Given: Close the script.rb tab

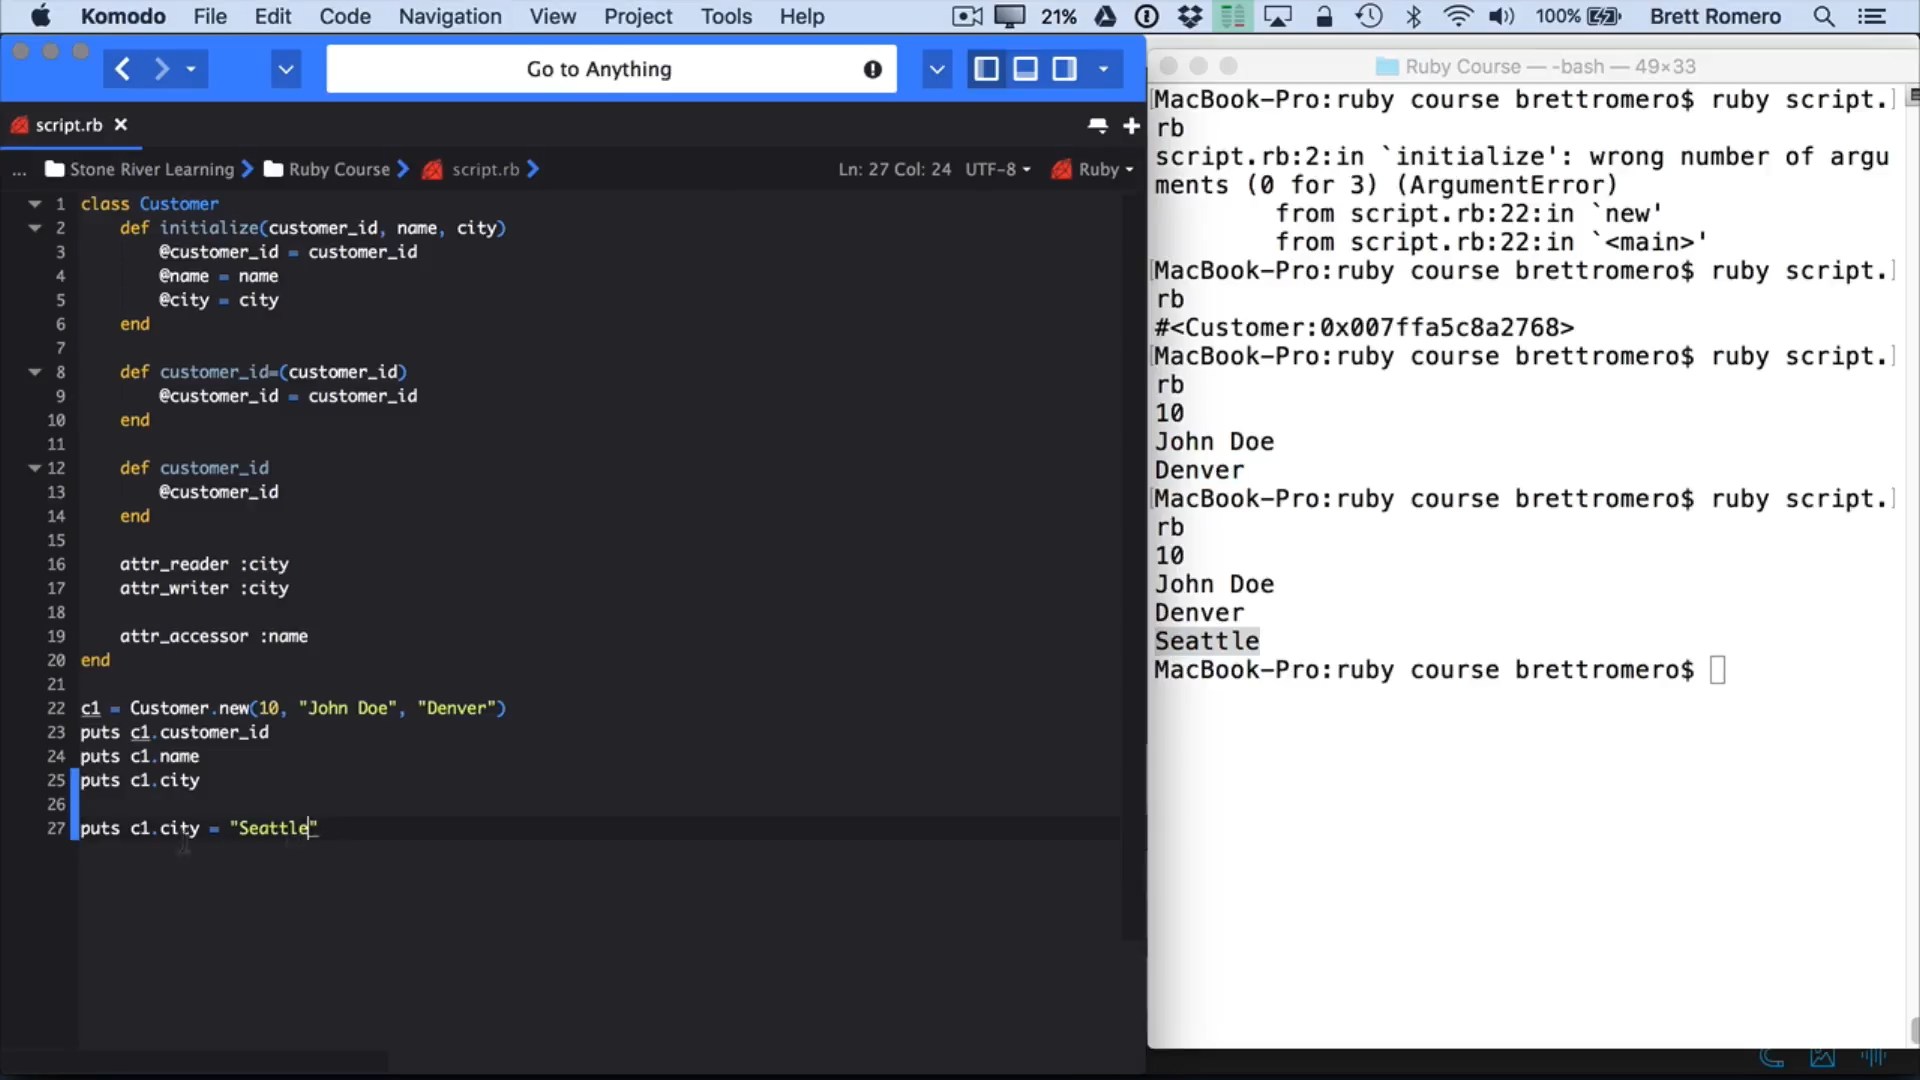Looking at the screenshot, I should (x=121, y=125).
